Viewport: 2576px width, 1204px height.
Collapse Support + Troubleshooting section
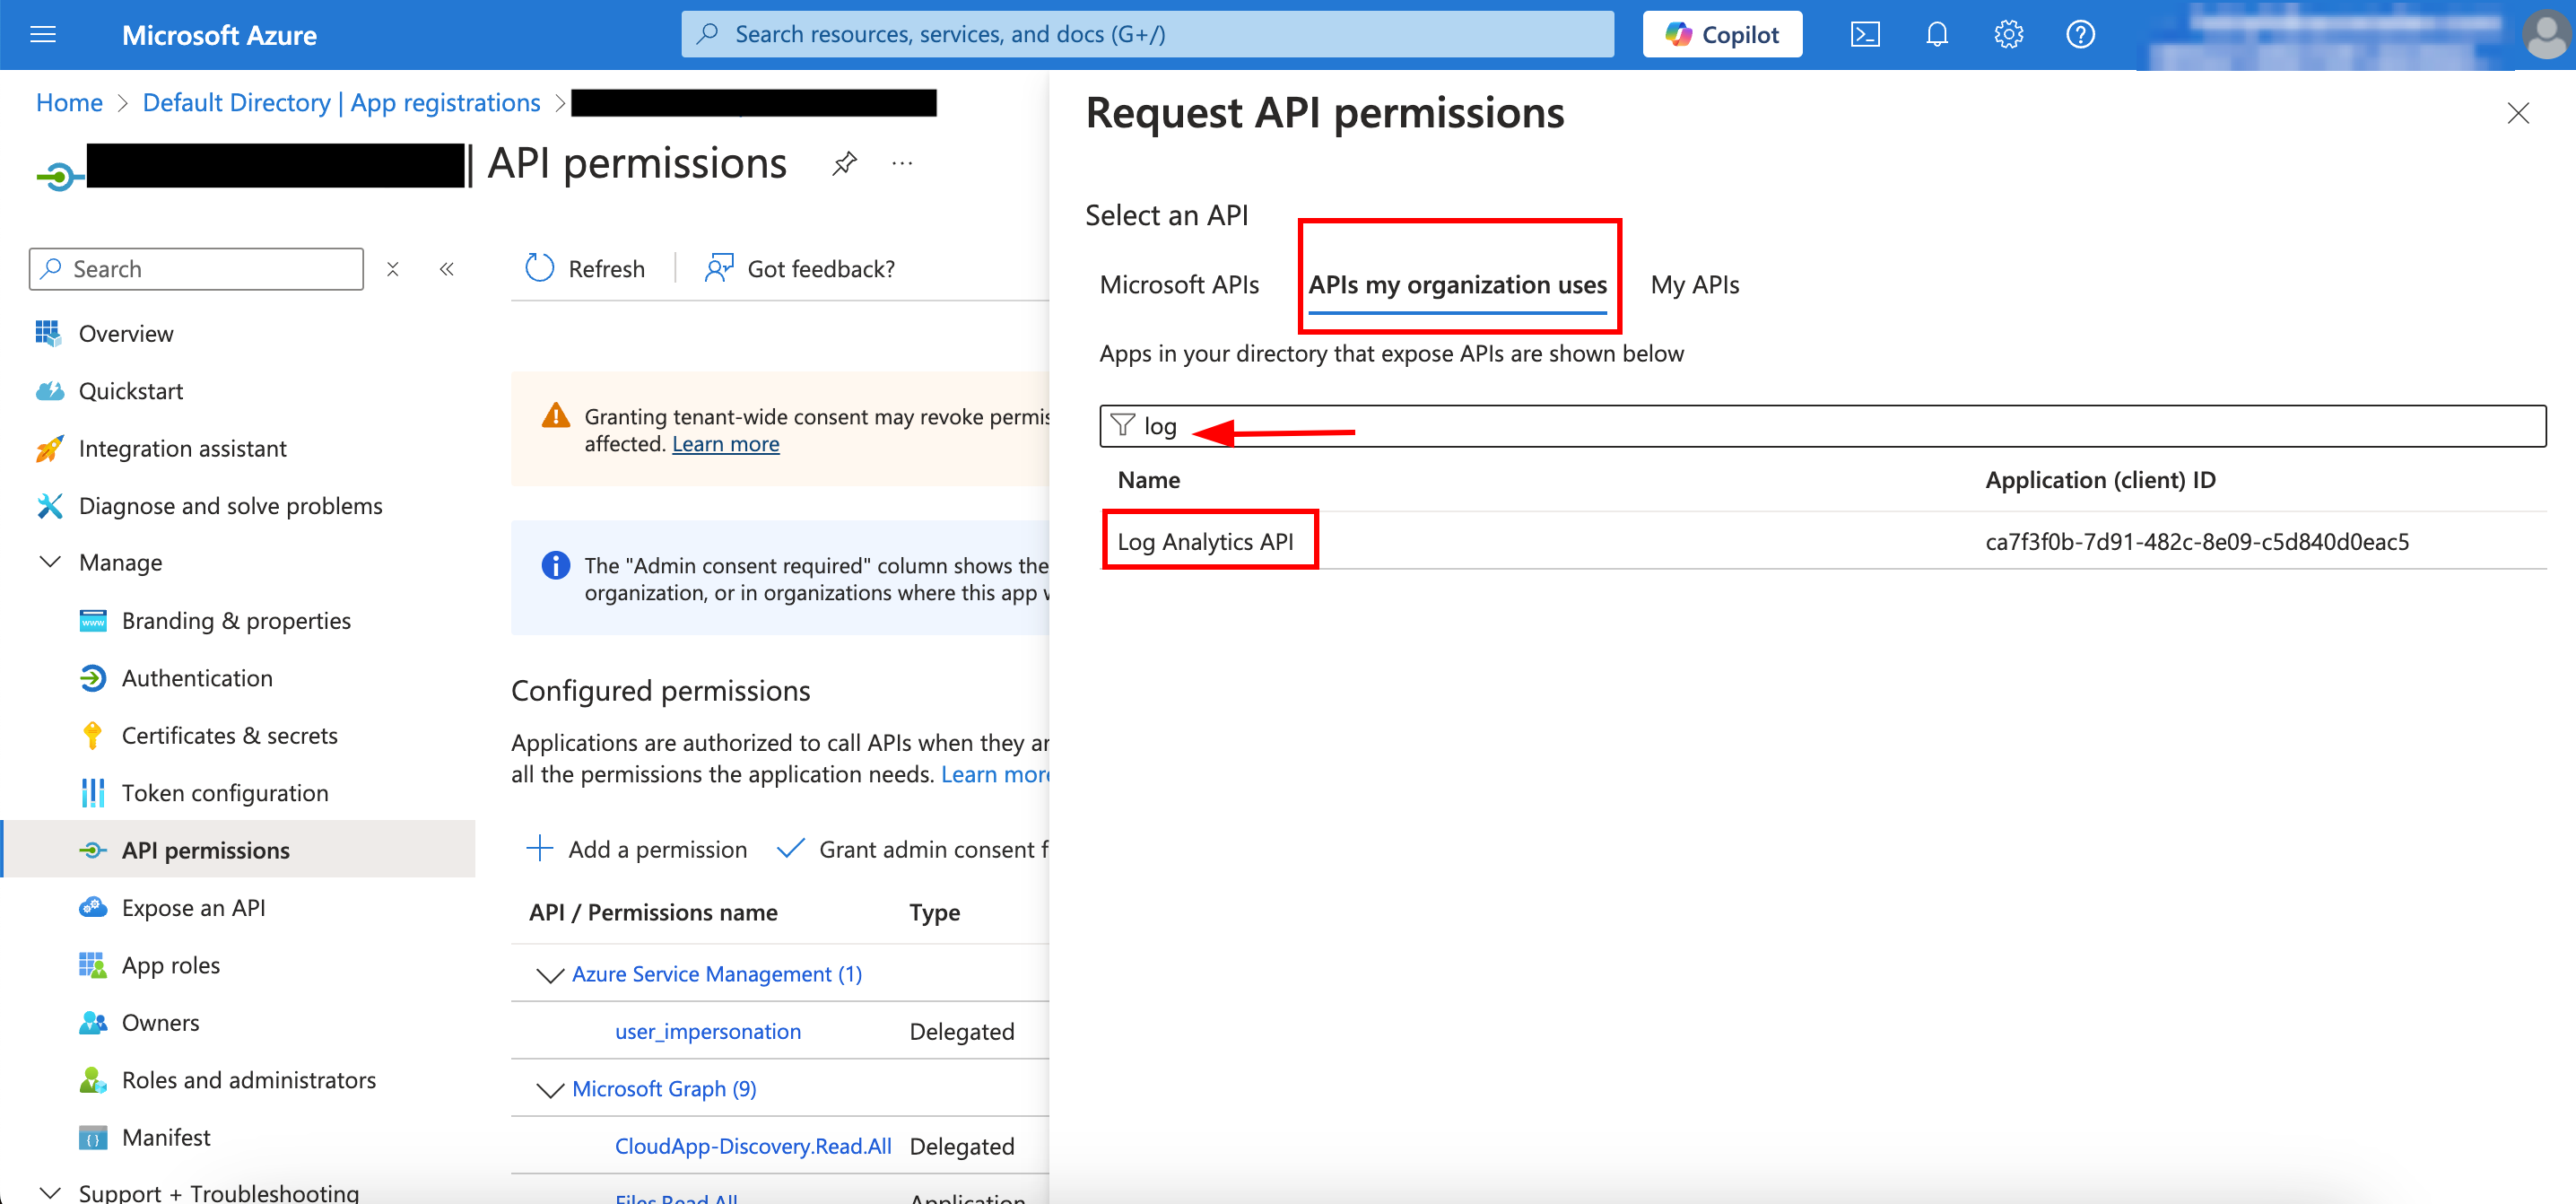[50, 1193]
